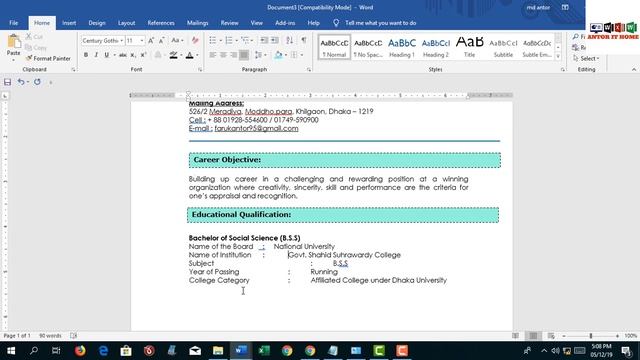Align text to the left
This screenshot has height=360, width=640.
[x=213, y=55]
